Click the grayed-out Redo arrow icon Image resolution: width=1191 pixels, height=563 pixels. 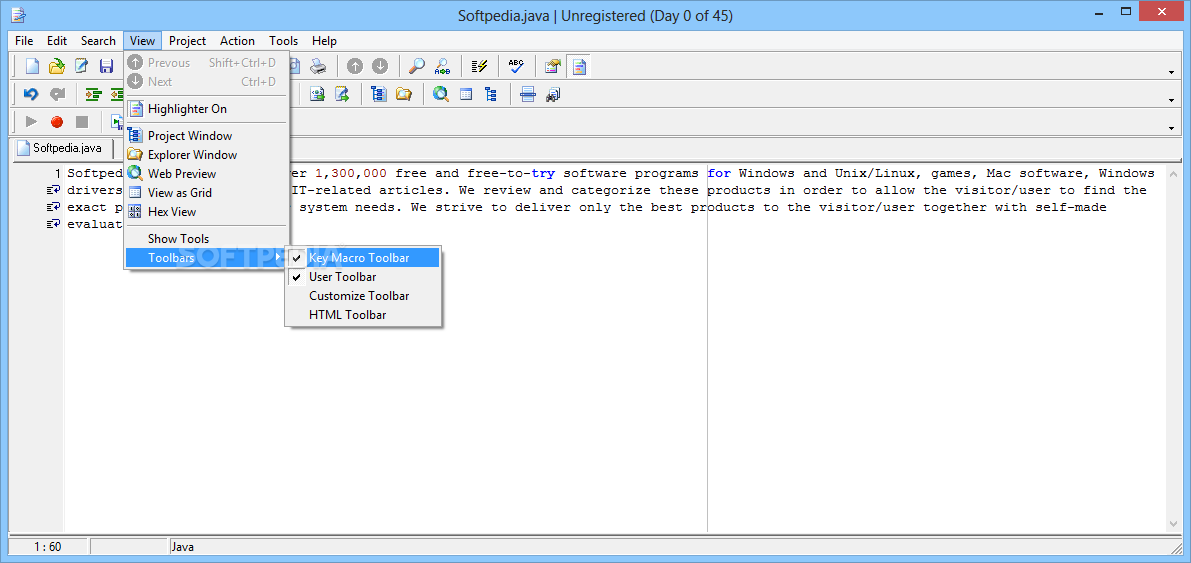pyautogui.click(x=56, y=94)
